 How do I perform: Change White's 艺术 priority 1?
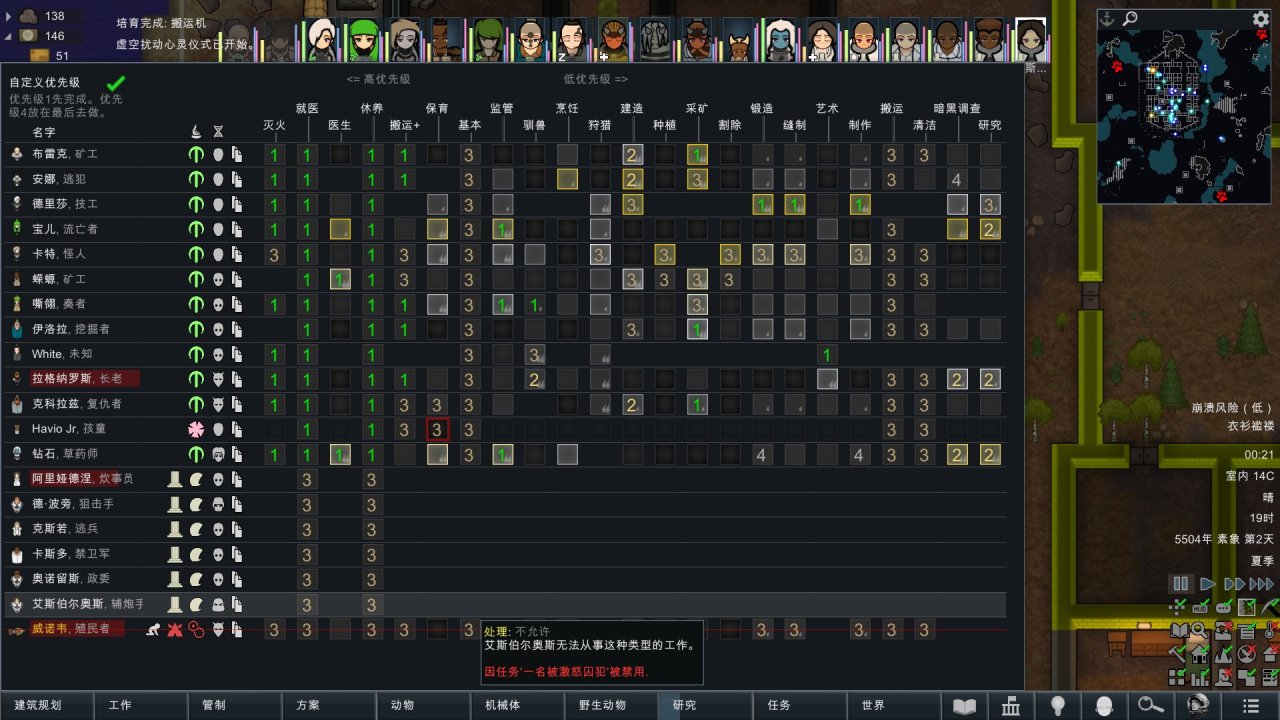[x=827, y=355]
